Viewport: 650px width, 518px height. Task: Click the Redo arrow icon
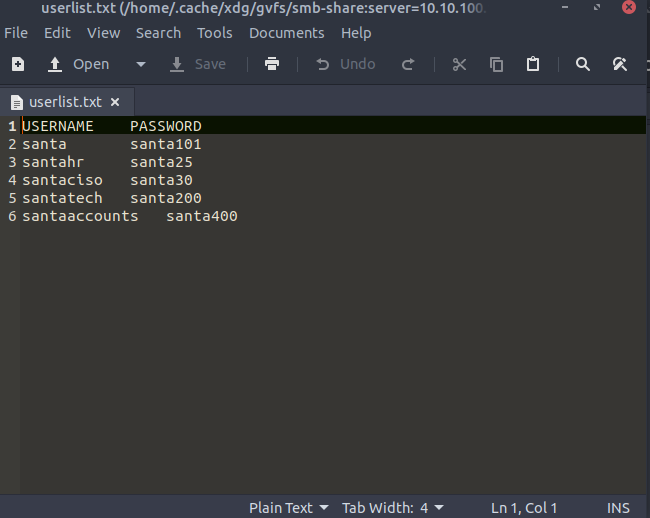pyautogui.click(x=408, y=64)
